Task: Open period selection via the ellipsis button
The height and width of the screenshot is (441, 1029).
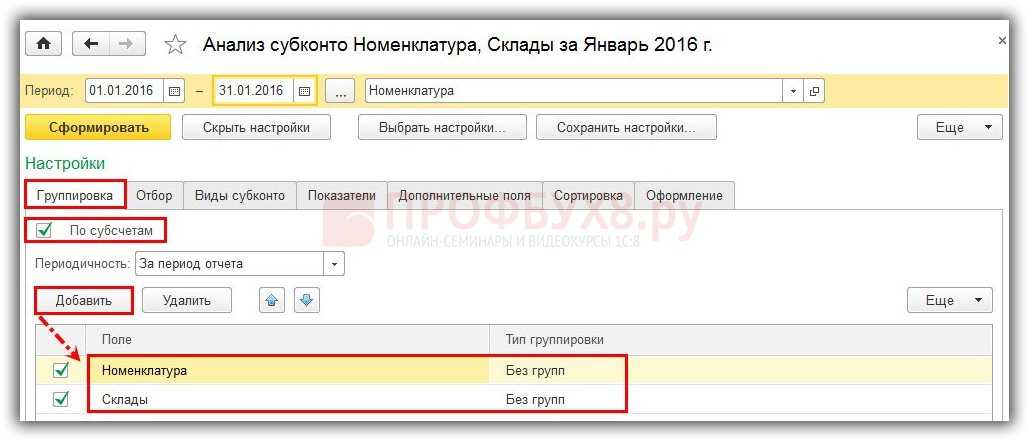Action: [x=340, y=91]
